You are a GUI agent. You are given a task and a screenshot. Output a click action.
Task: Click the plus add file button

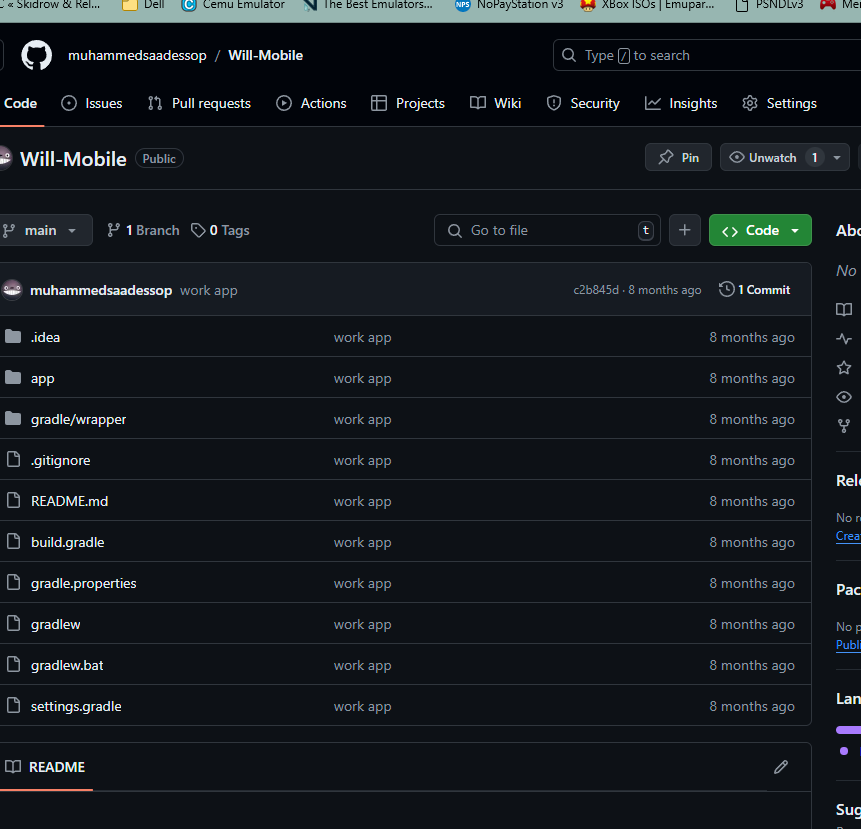coord(684,230)
